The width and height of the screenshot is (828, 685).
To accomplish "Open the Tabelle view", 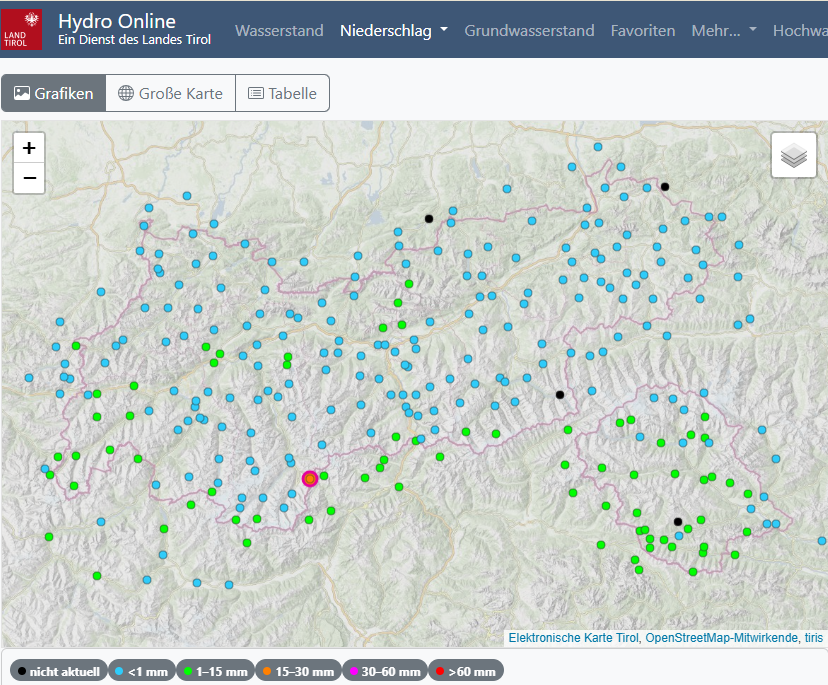I will pos(282,93).
